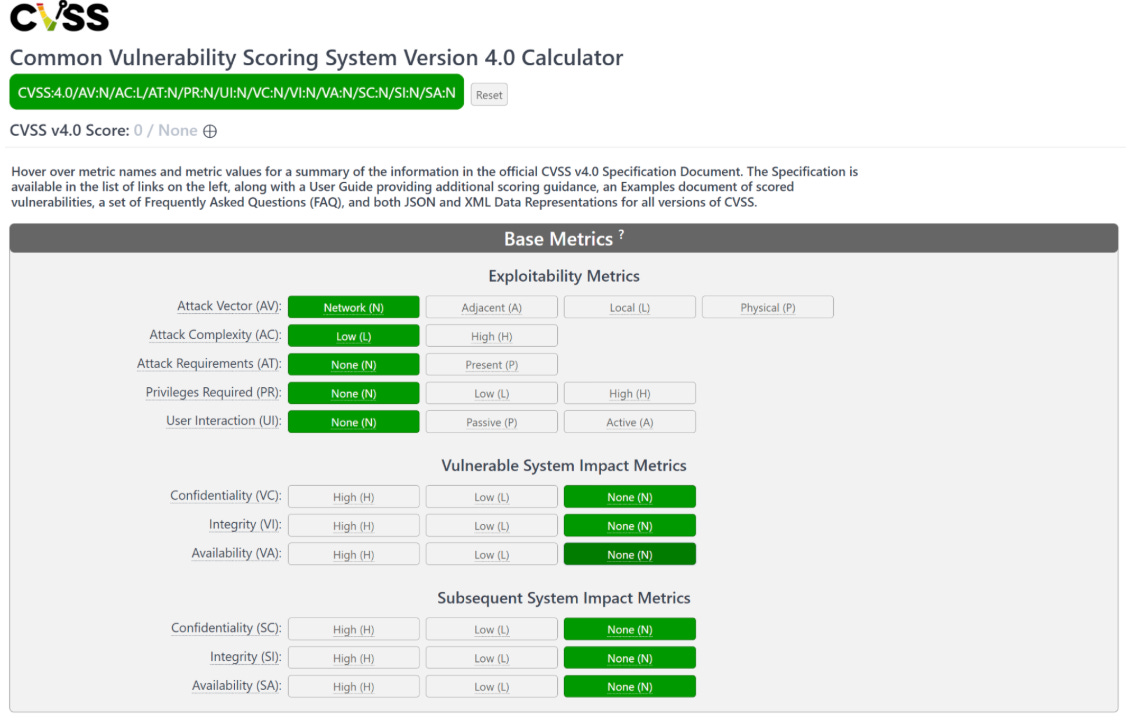The height and width of the screenshot is (722, 1148).
Task: Choose High (H) for Integrity (SI)
Action: pos(354,658)
